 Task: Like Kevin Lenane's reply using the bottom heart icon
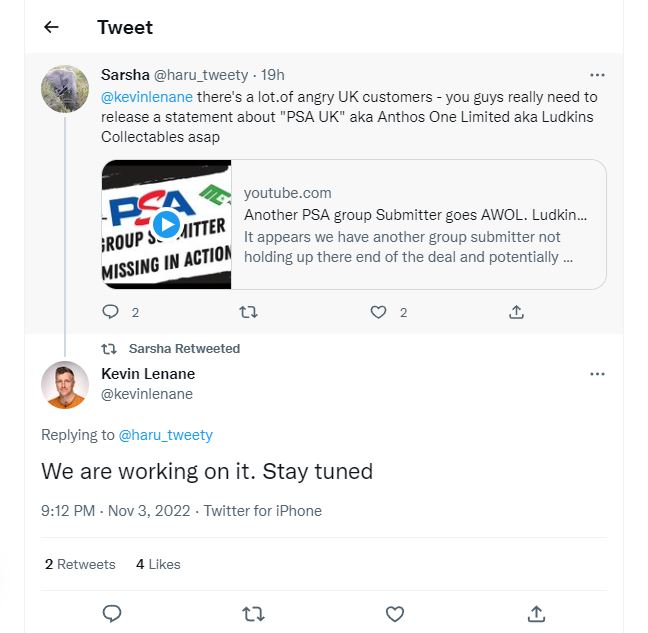[x=395, y=614]
